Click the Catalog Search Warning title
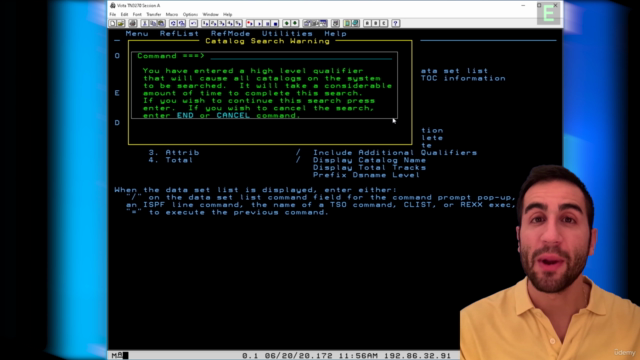 [x=267, y=41]
